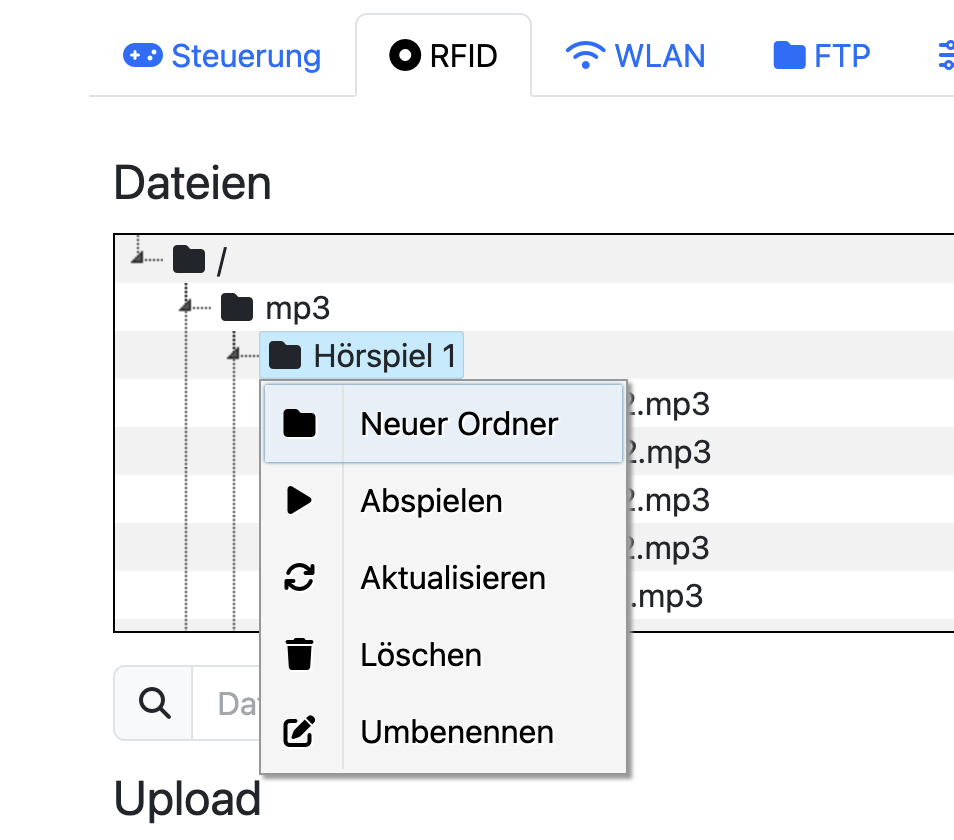Click the pencil edit icon for Umbenennen
This screenshot has height=840, width=954.
click(299, 732)
